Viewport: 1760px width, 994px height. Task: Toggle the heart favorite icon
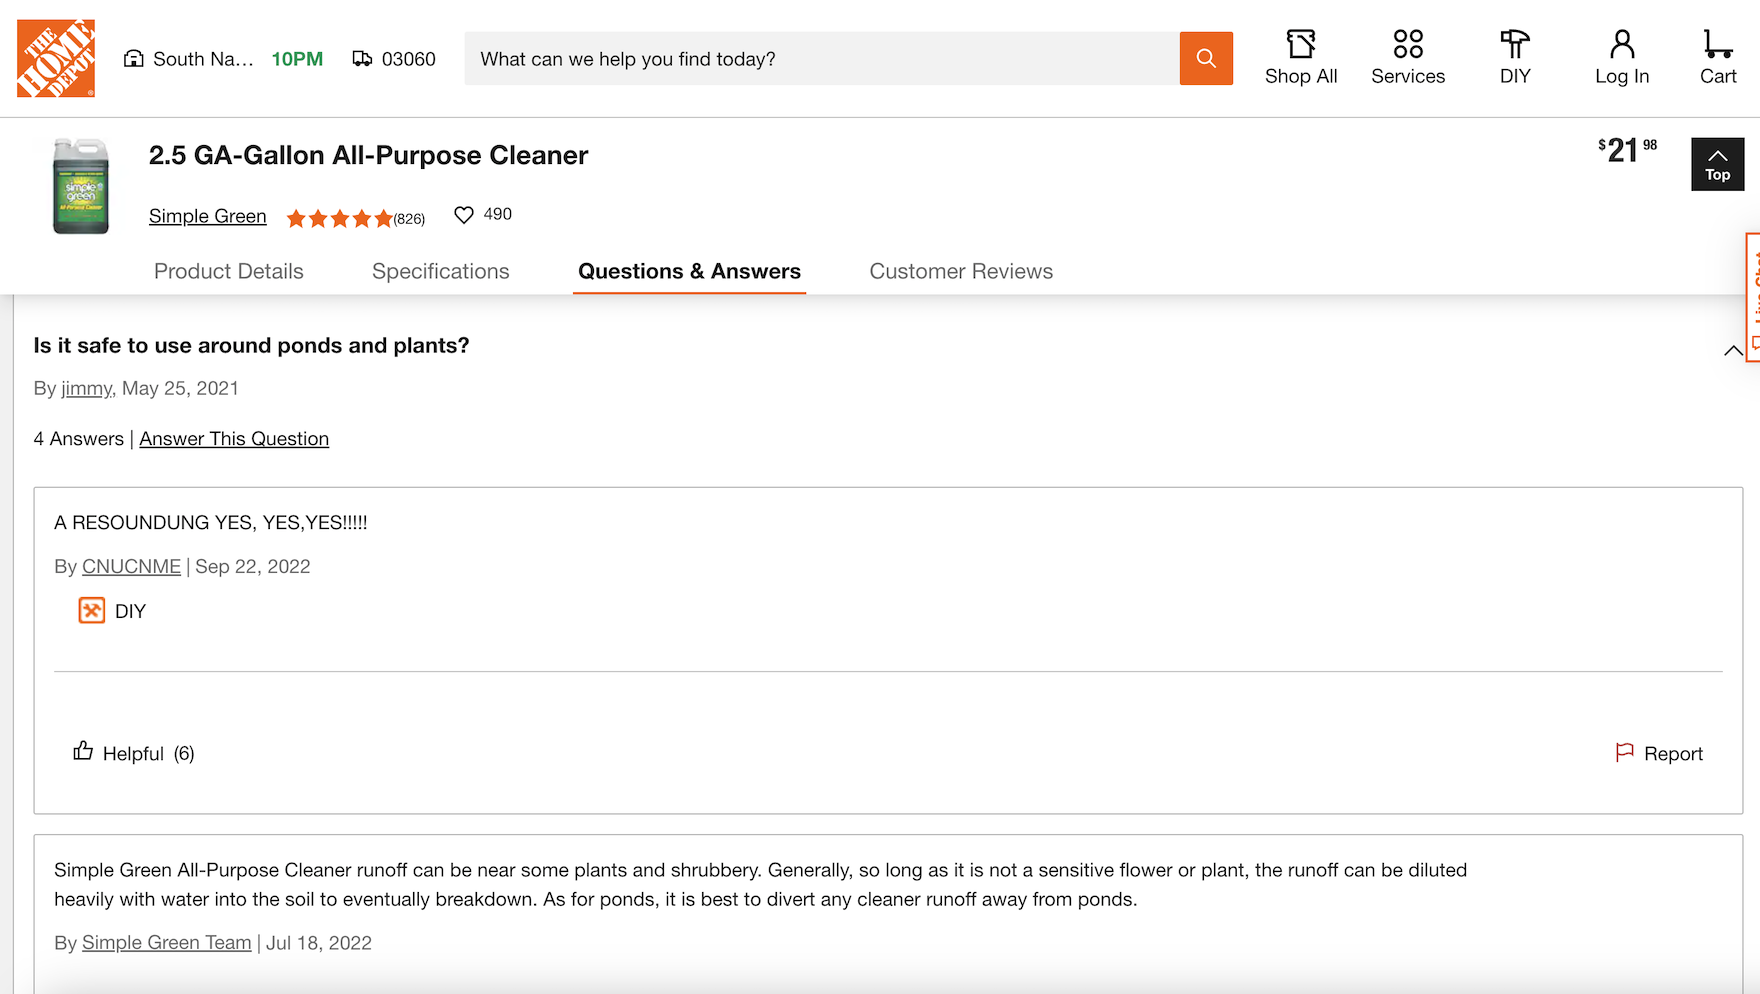pyautogui.click(x=464, y=215)
